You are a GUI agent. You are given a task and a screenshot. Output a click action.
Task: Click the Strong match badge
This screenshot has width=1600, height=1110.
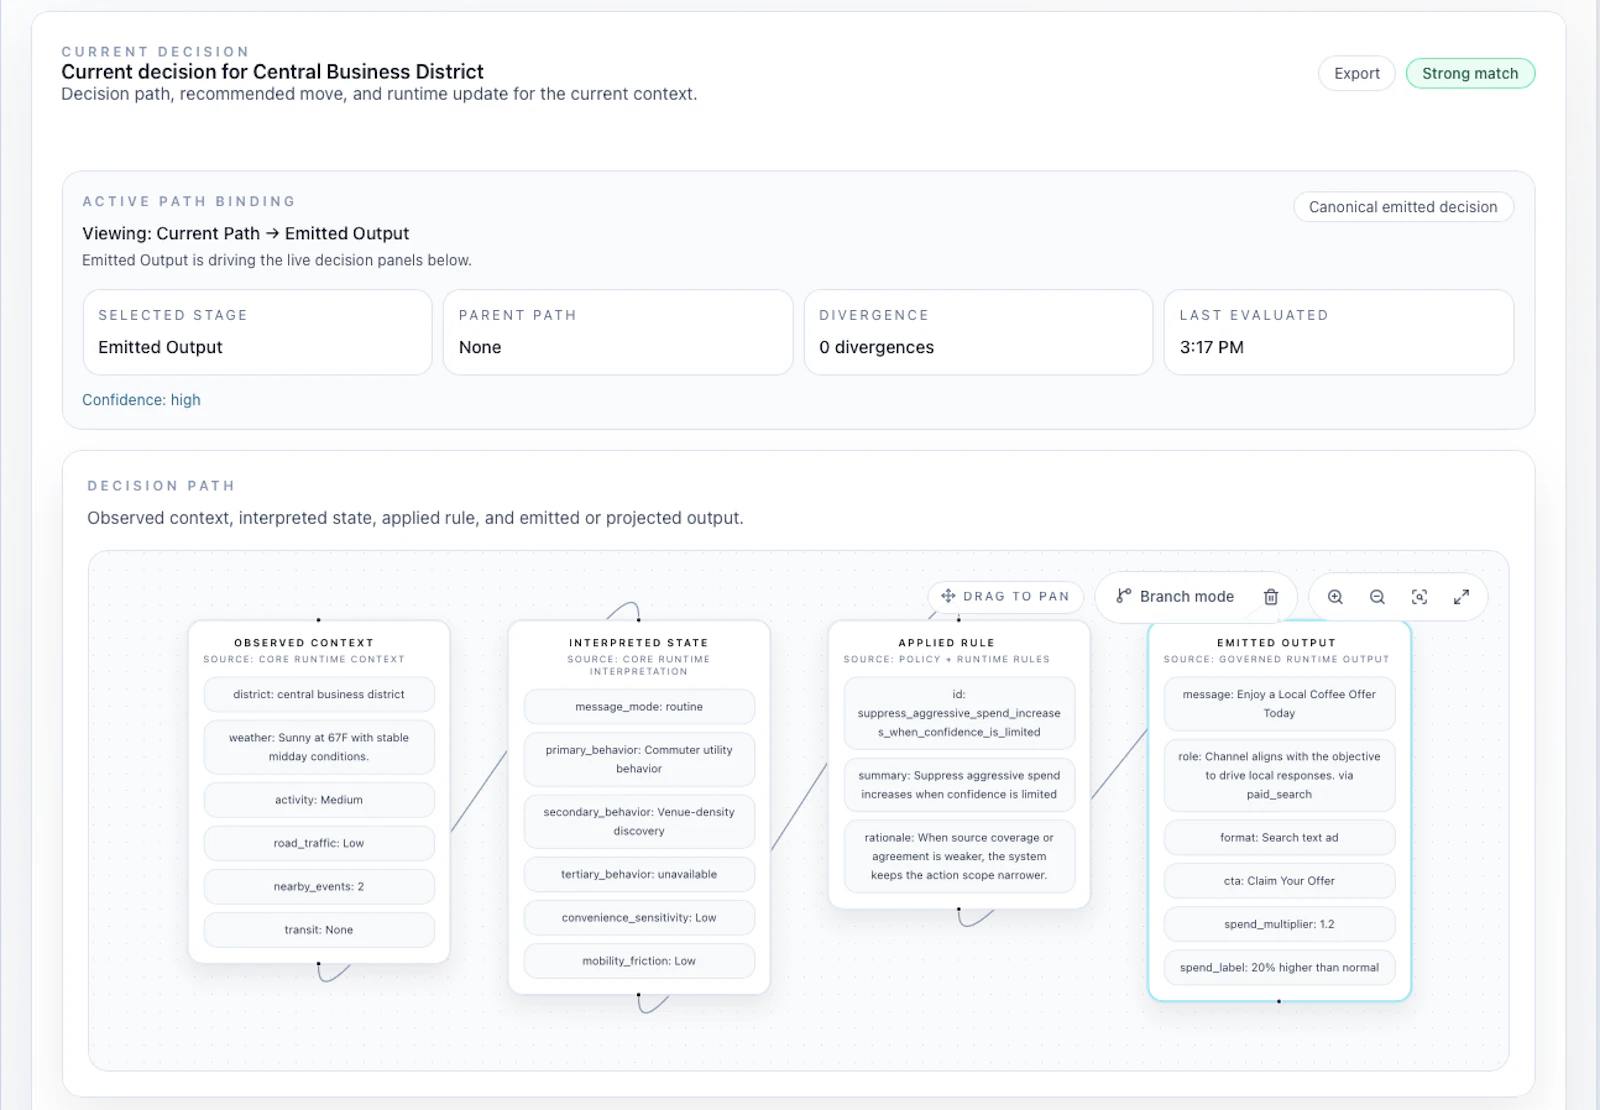[1470, 73]
